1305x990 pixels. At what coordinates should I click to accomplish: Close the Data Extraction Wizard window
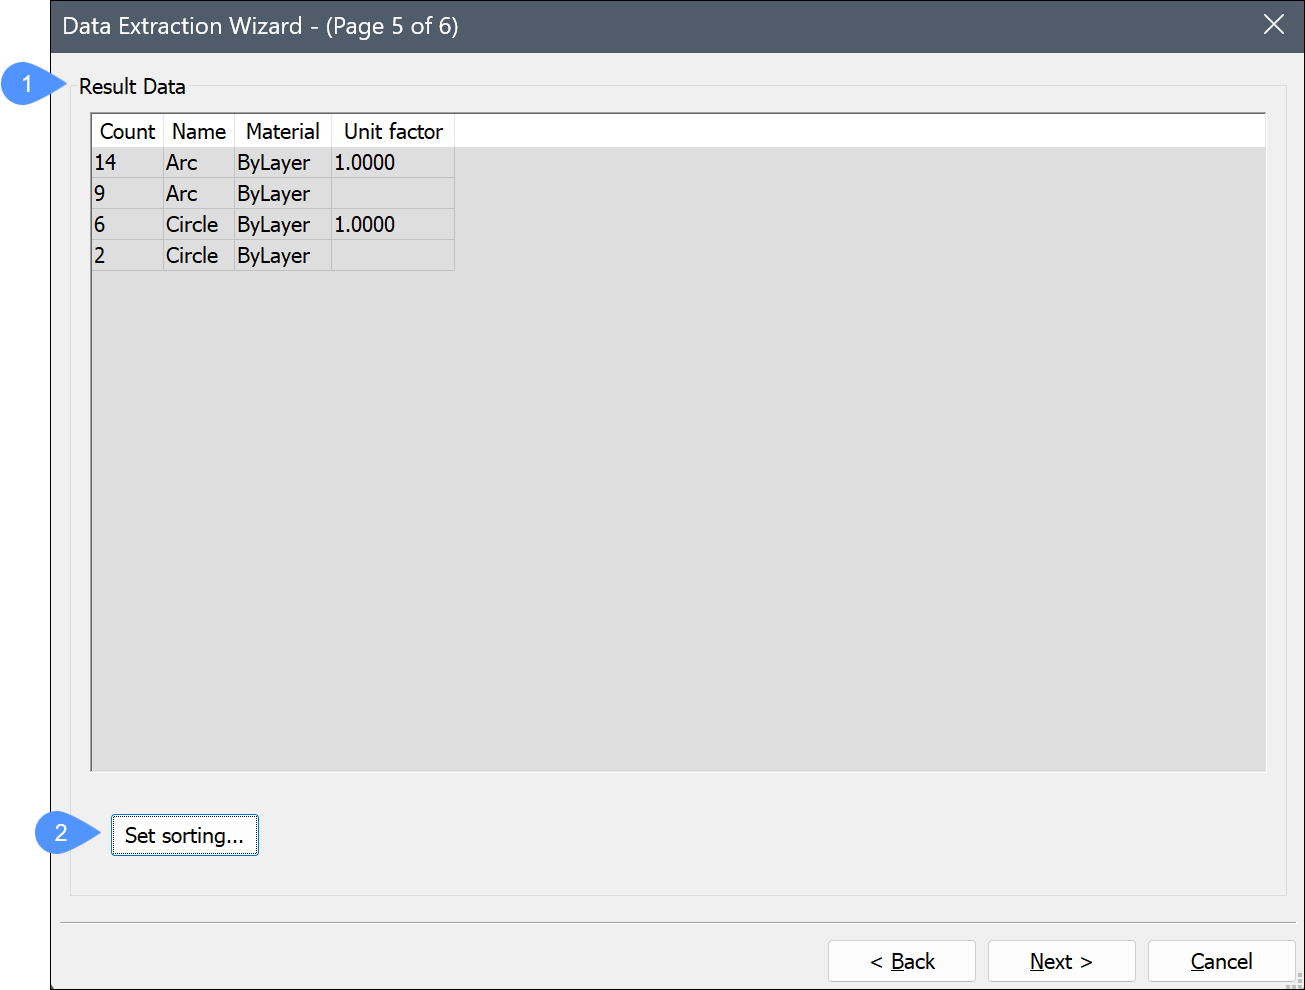1273,25
